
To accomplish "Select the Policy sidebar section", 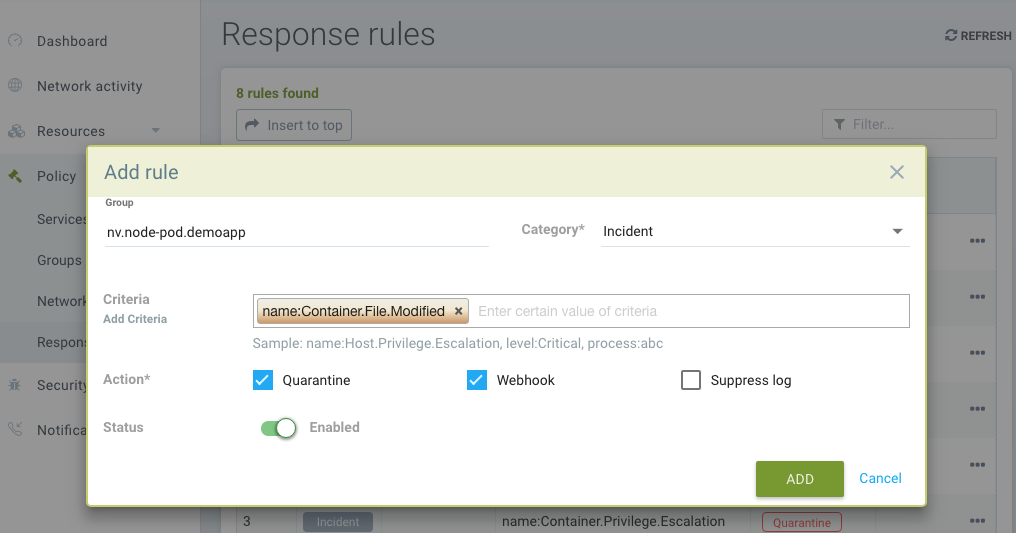I will (x=56, y=176).
